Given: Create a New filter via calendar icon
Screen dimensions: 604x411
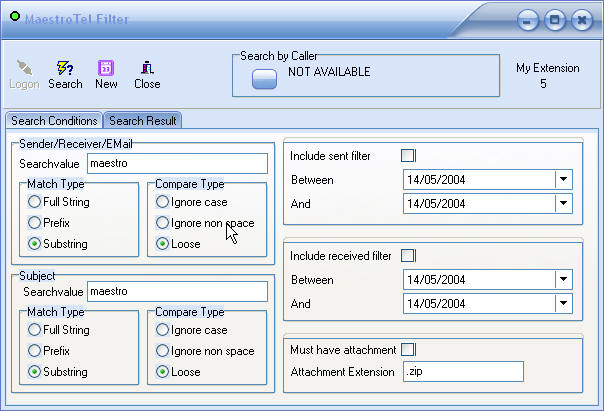Looking at the screenshot, I should [x=106, y=68].
